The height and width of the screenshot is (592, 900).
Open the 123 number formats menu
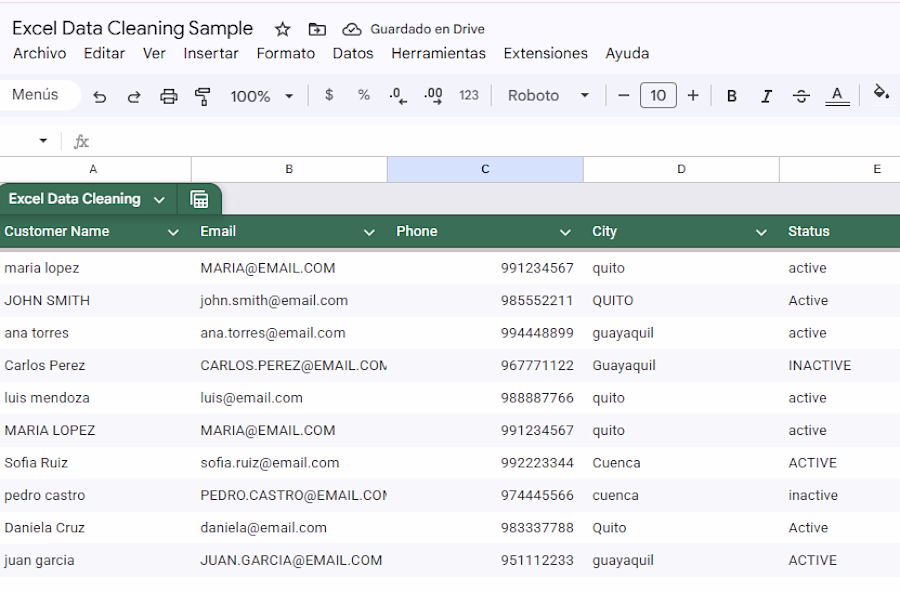[468, 95]
